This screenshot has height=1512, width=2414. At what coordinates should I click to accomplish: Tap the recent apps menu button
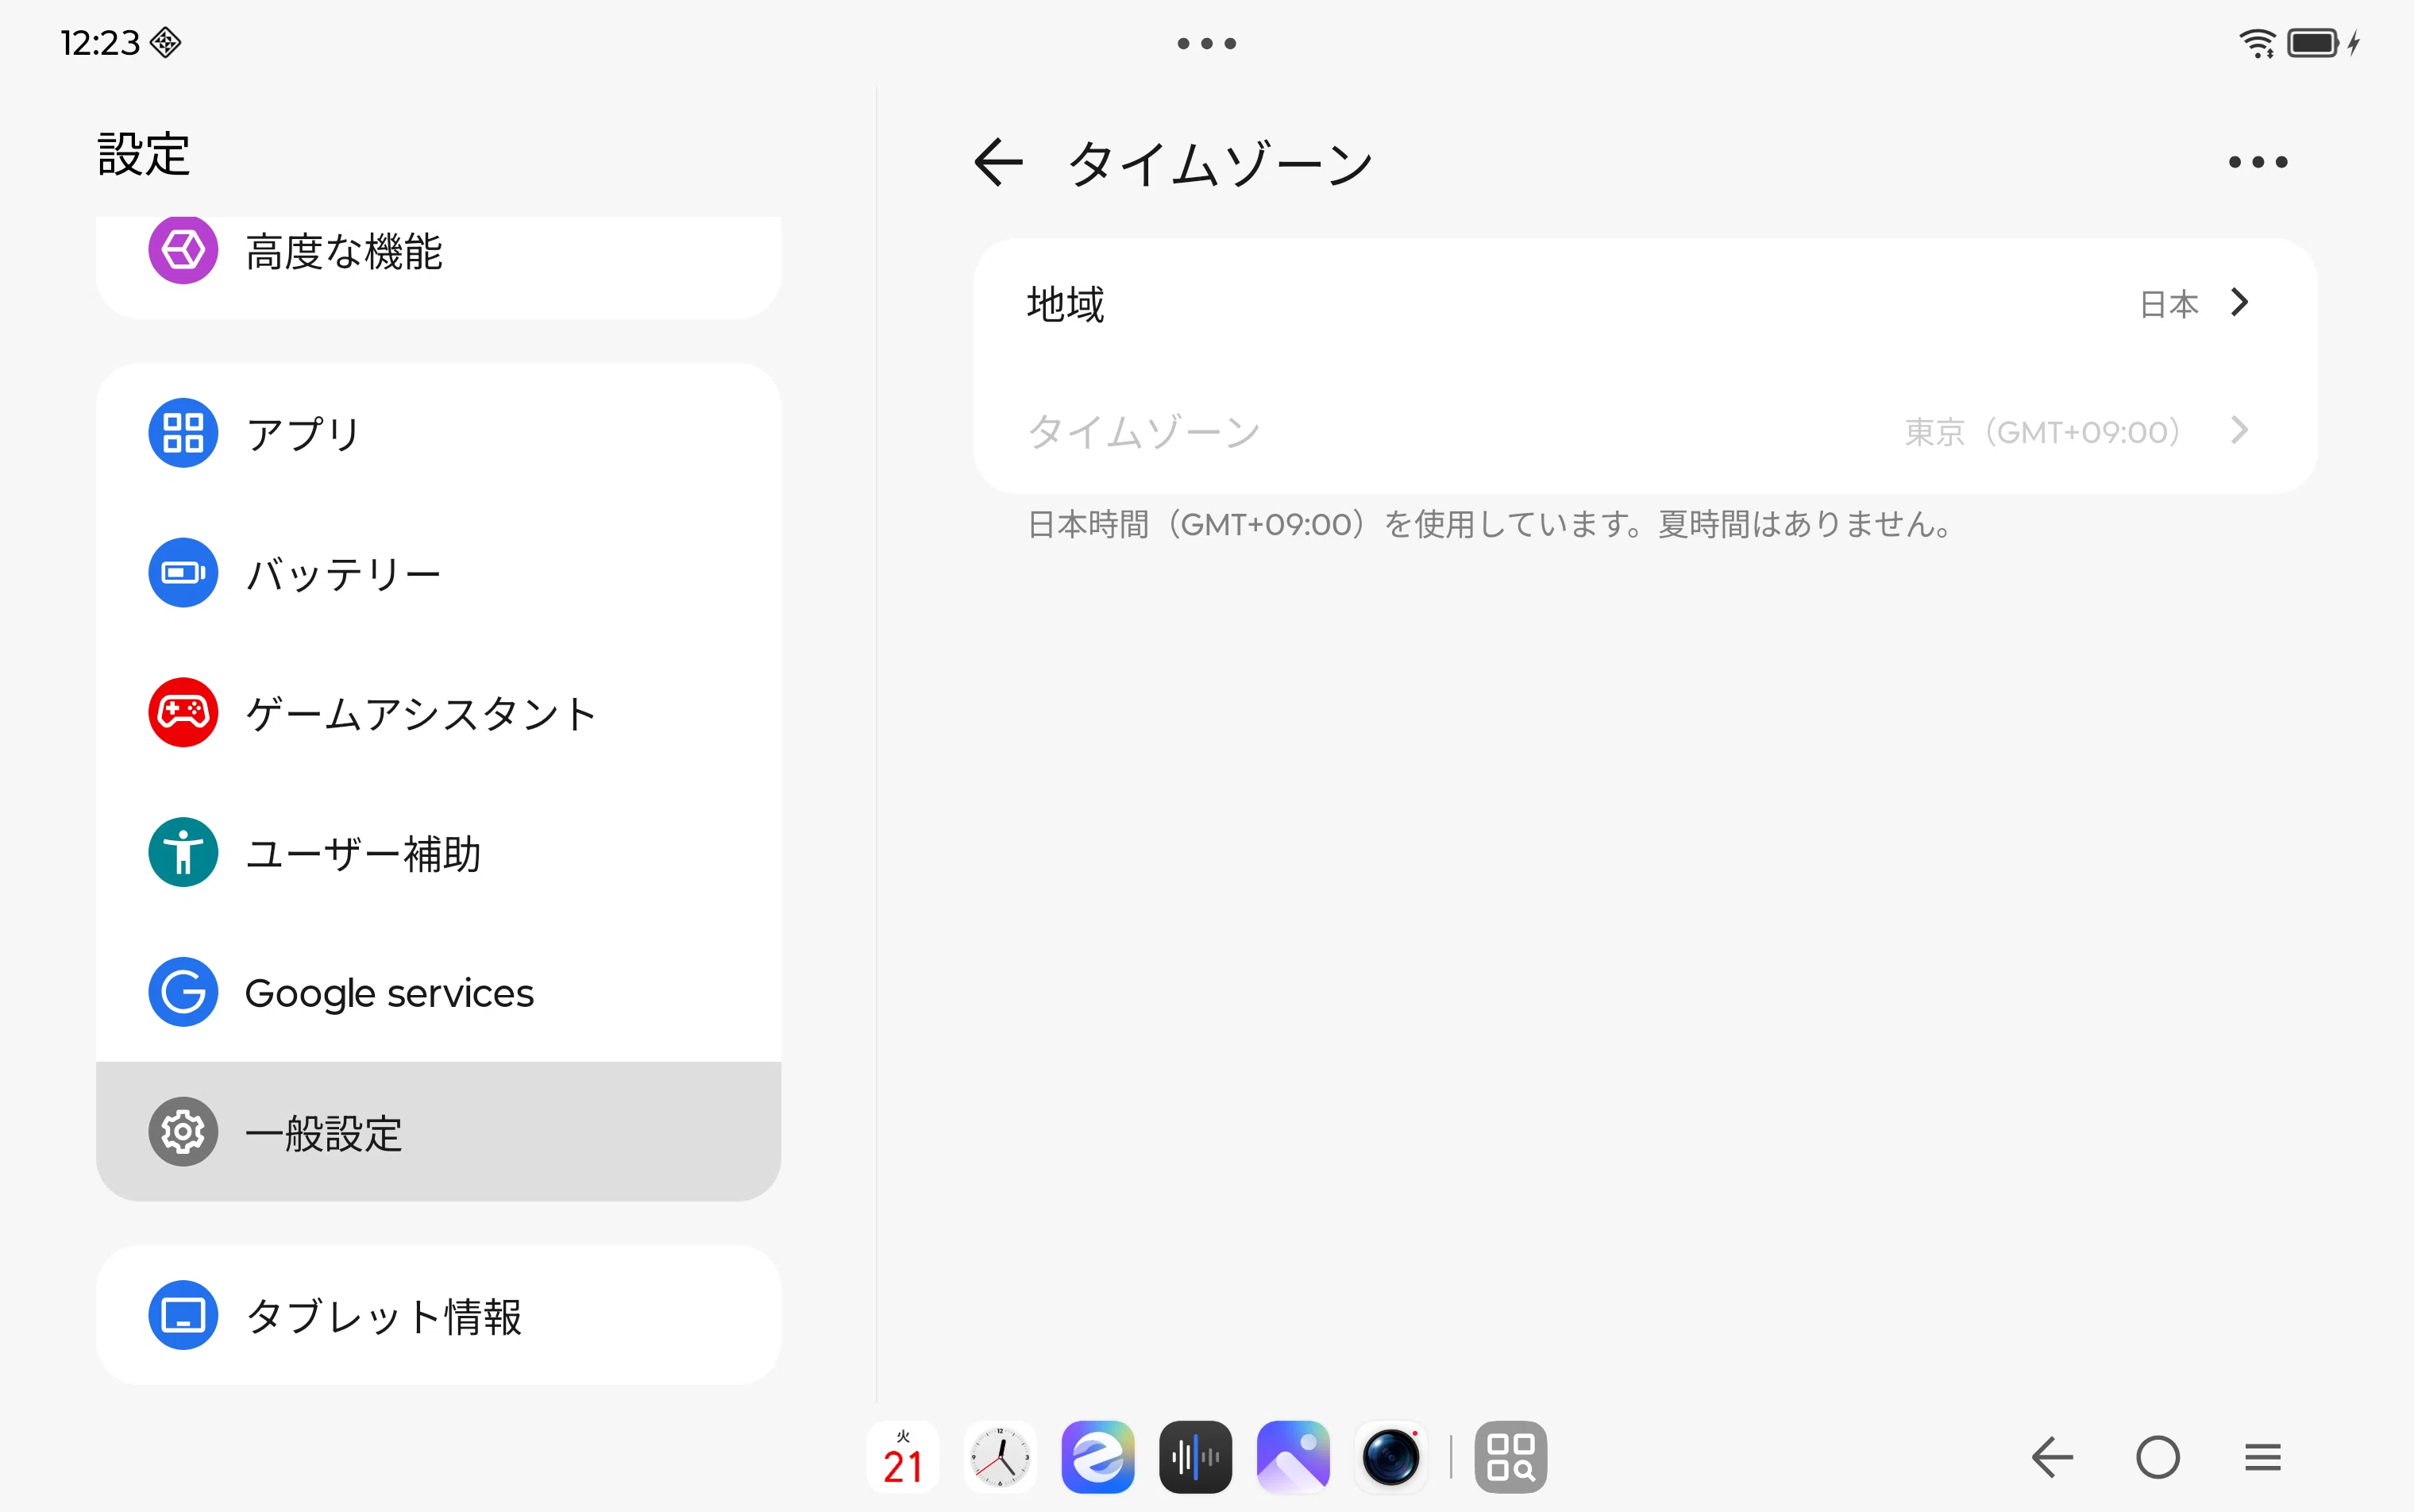point(2262,1457)
